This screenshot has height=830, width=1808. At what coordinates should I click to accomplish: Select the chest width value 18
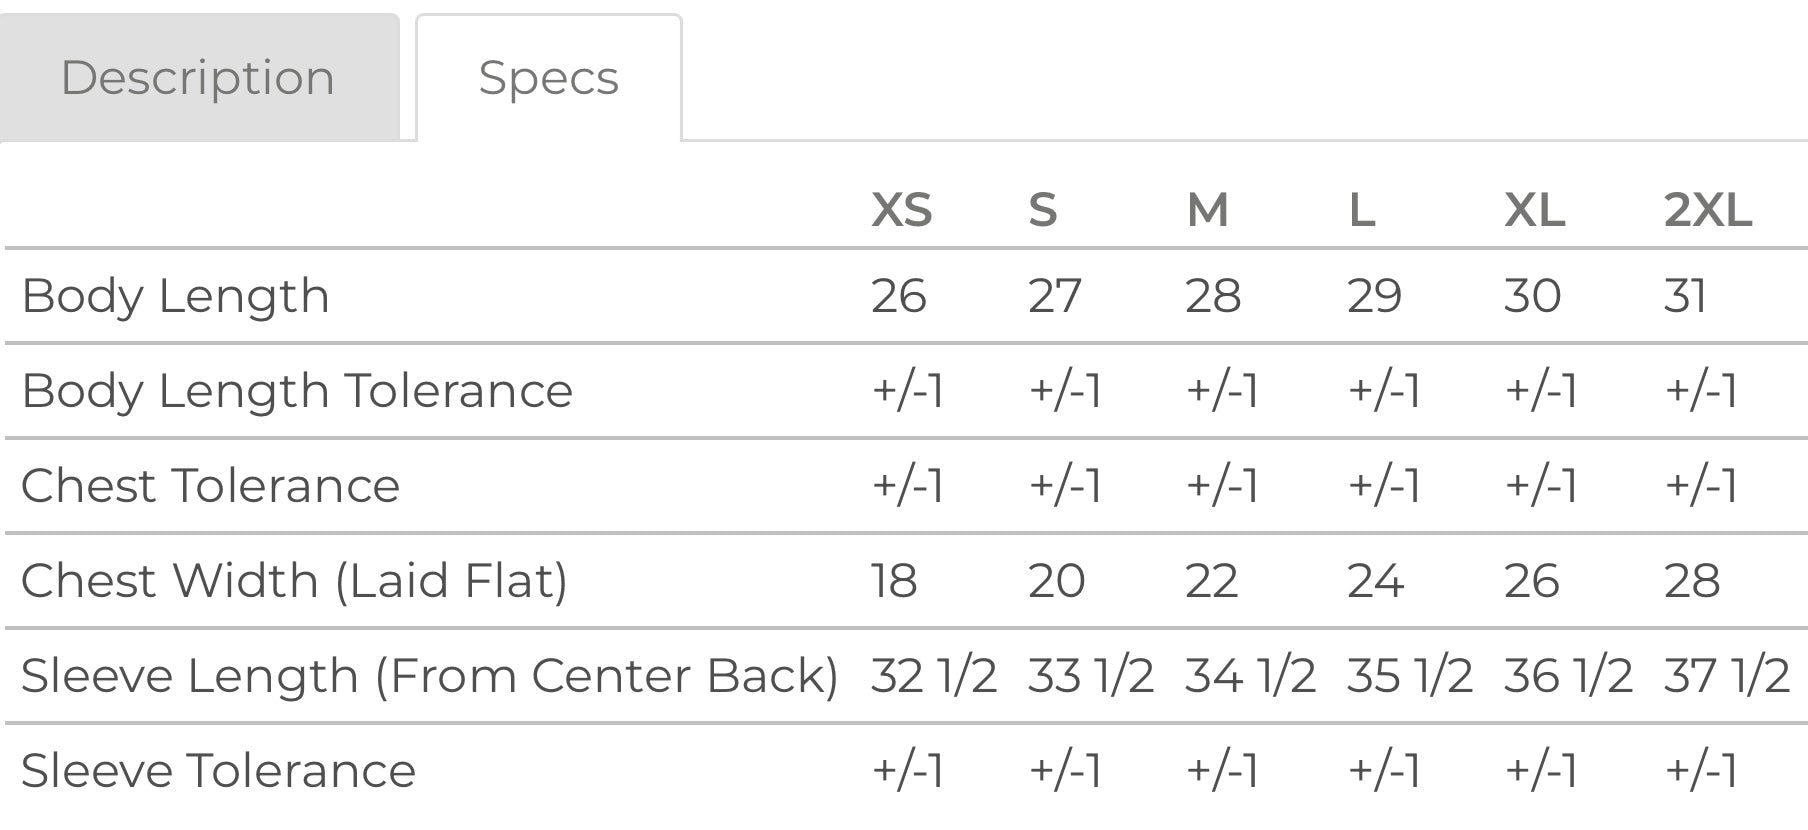[x=893, y=581]
